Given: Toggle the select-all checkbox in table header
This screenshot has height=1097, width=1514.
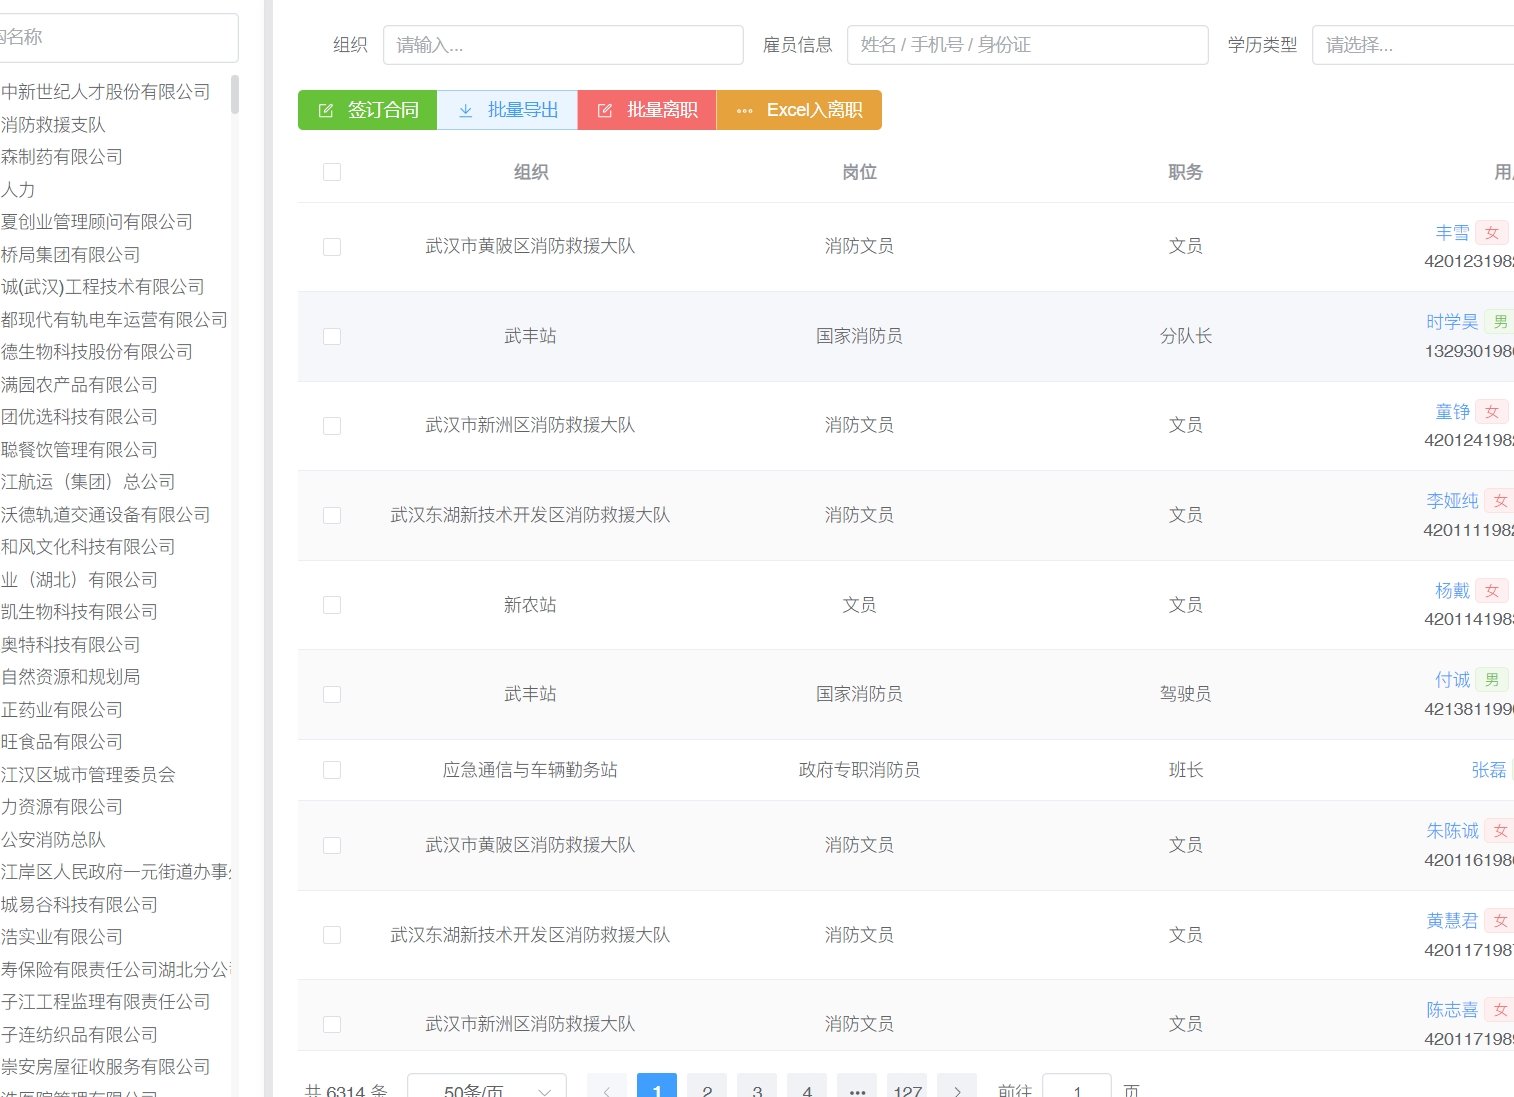Looking at the screenshot, I should click(332, 172).
